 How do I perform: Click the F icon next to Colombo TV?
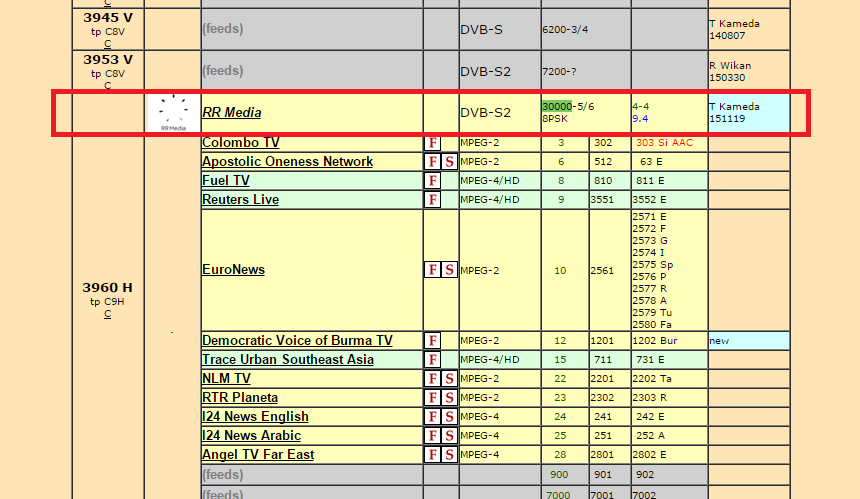[433, 143]
